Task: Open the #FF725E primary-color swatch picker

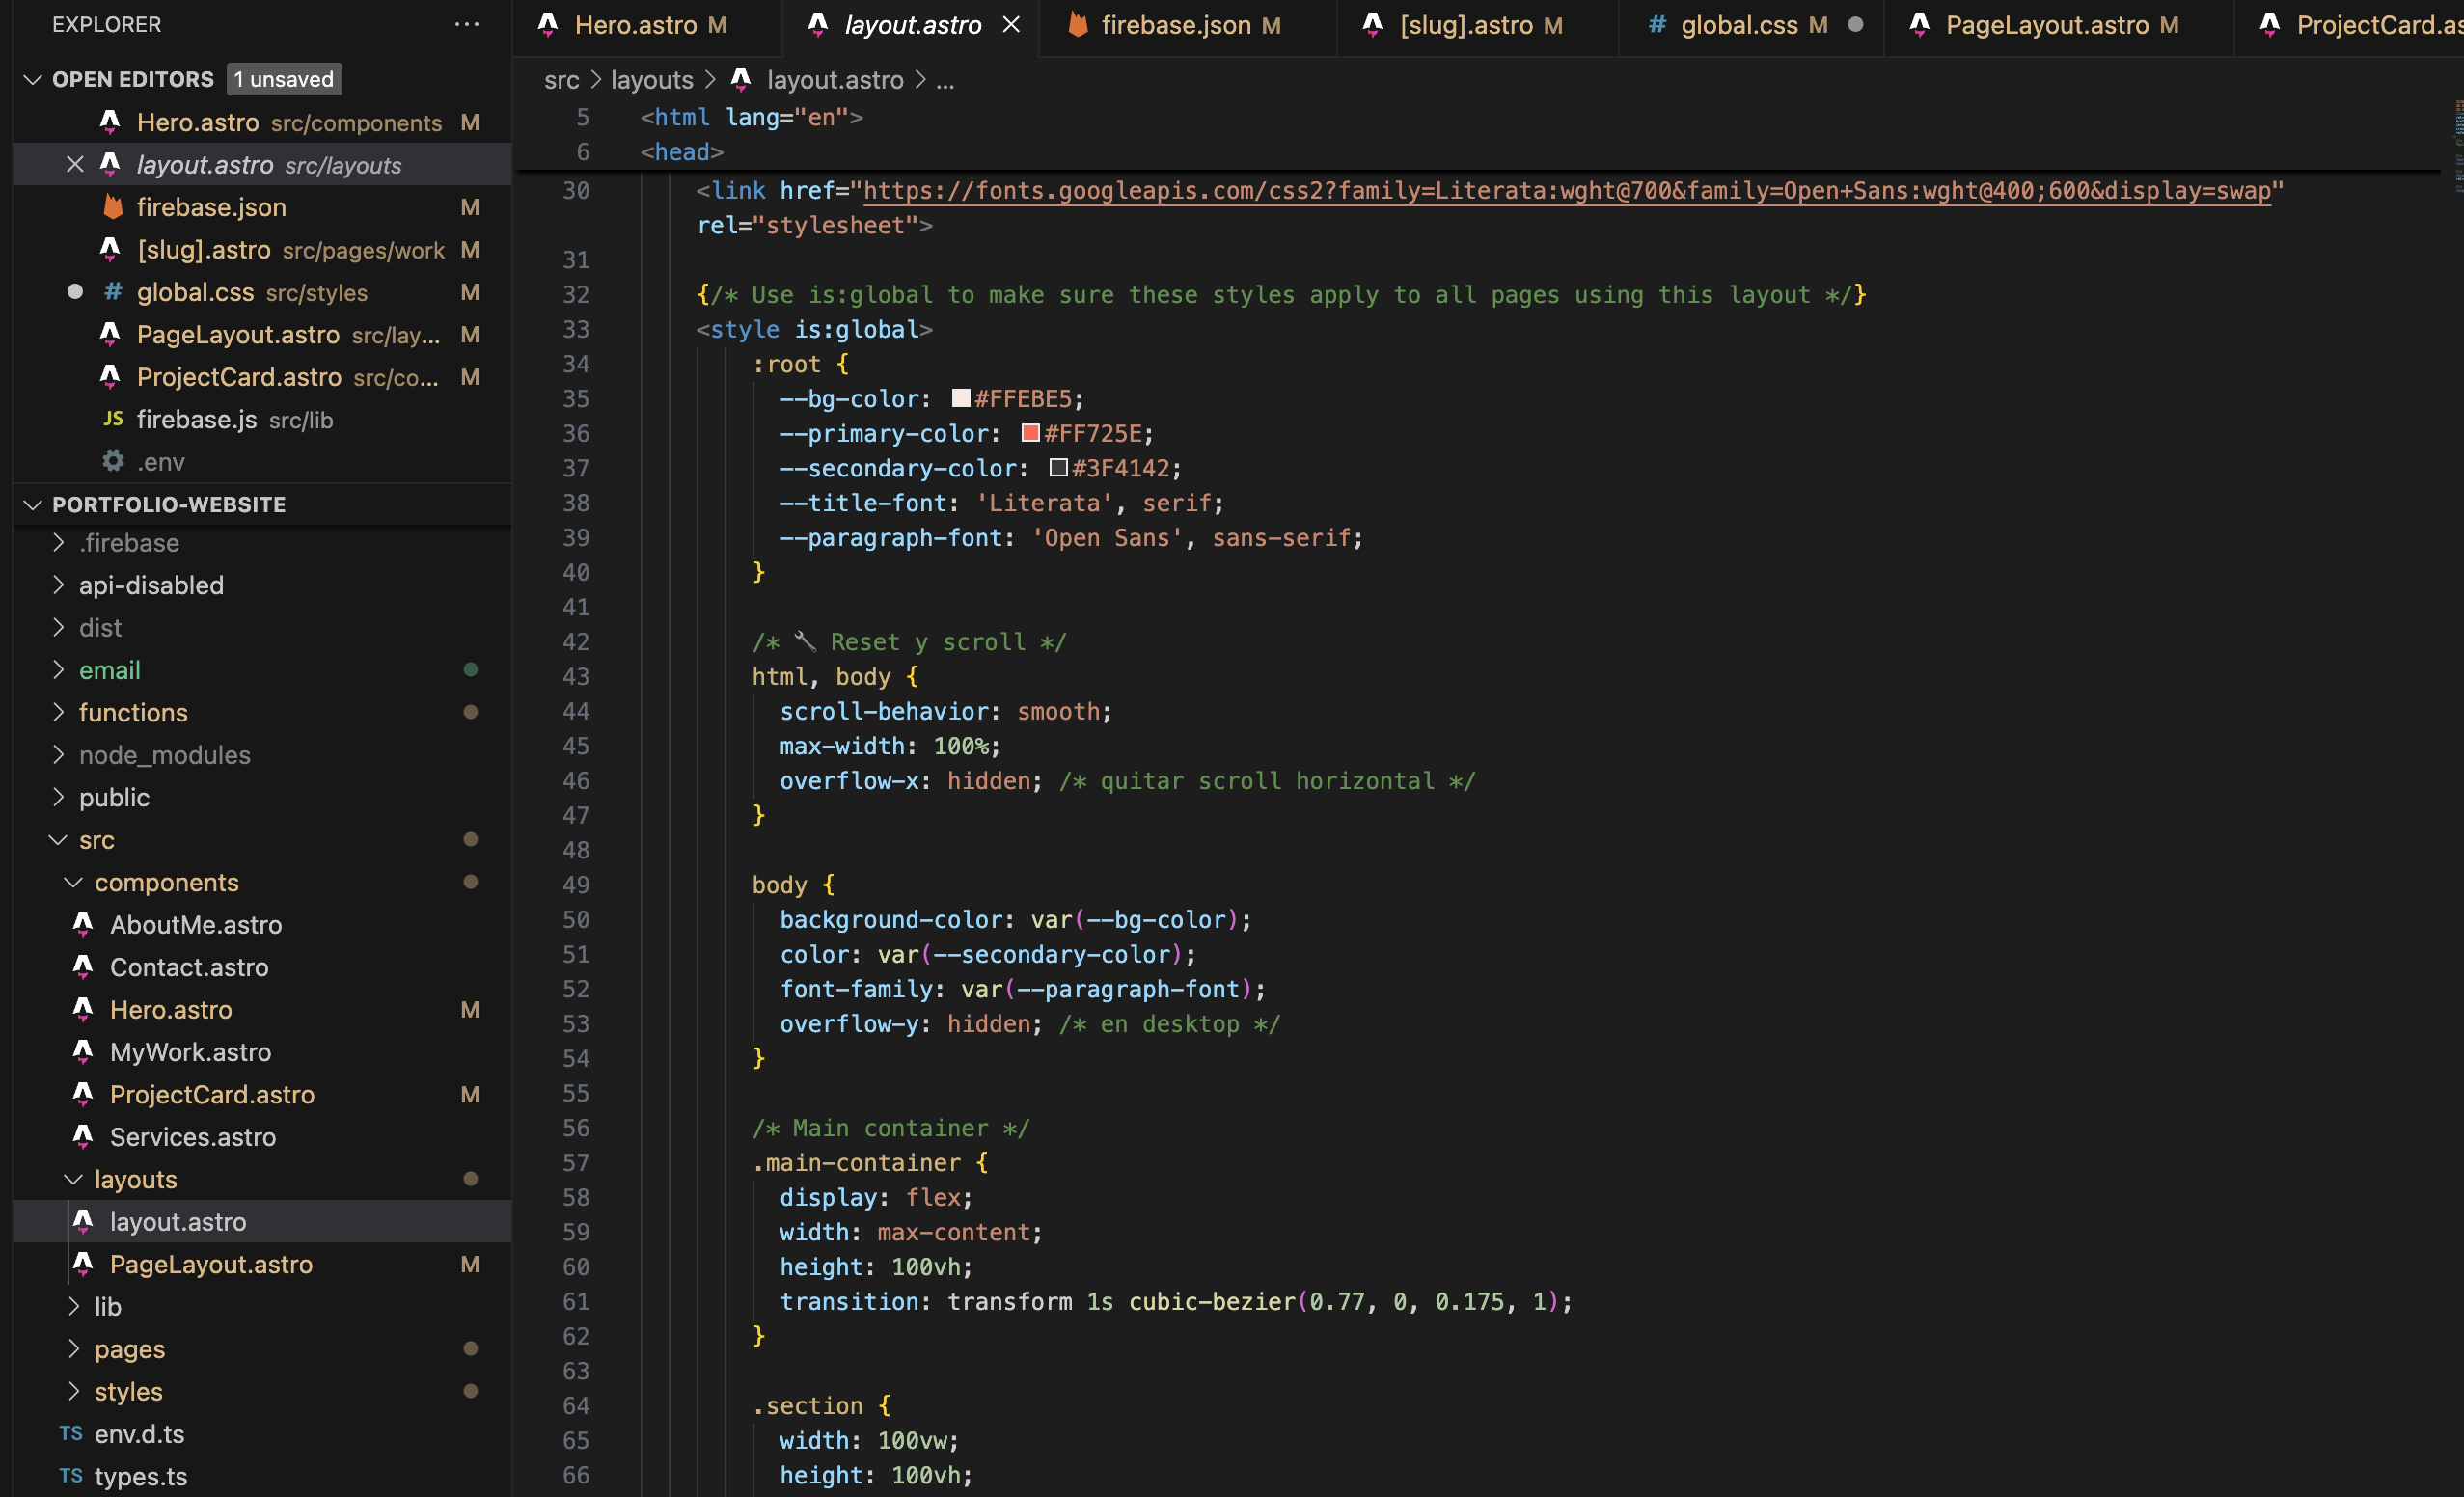Action: pos(1030,433)
